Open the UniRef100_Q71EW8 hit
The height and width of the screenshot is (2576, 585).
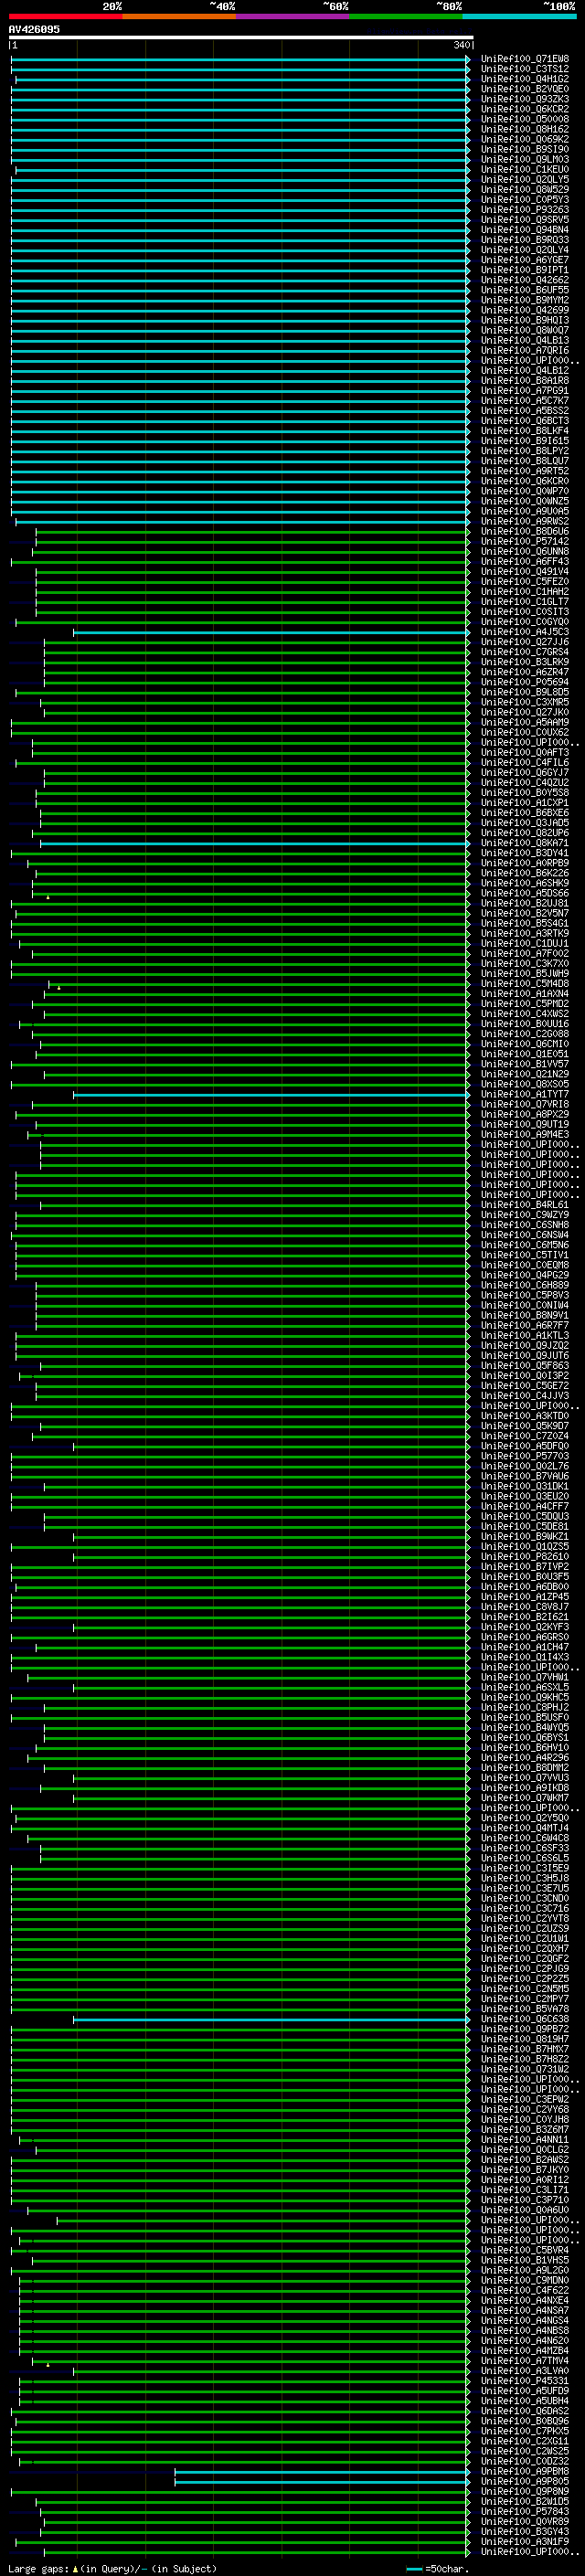click(x=525, y=59)
